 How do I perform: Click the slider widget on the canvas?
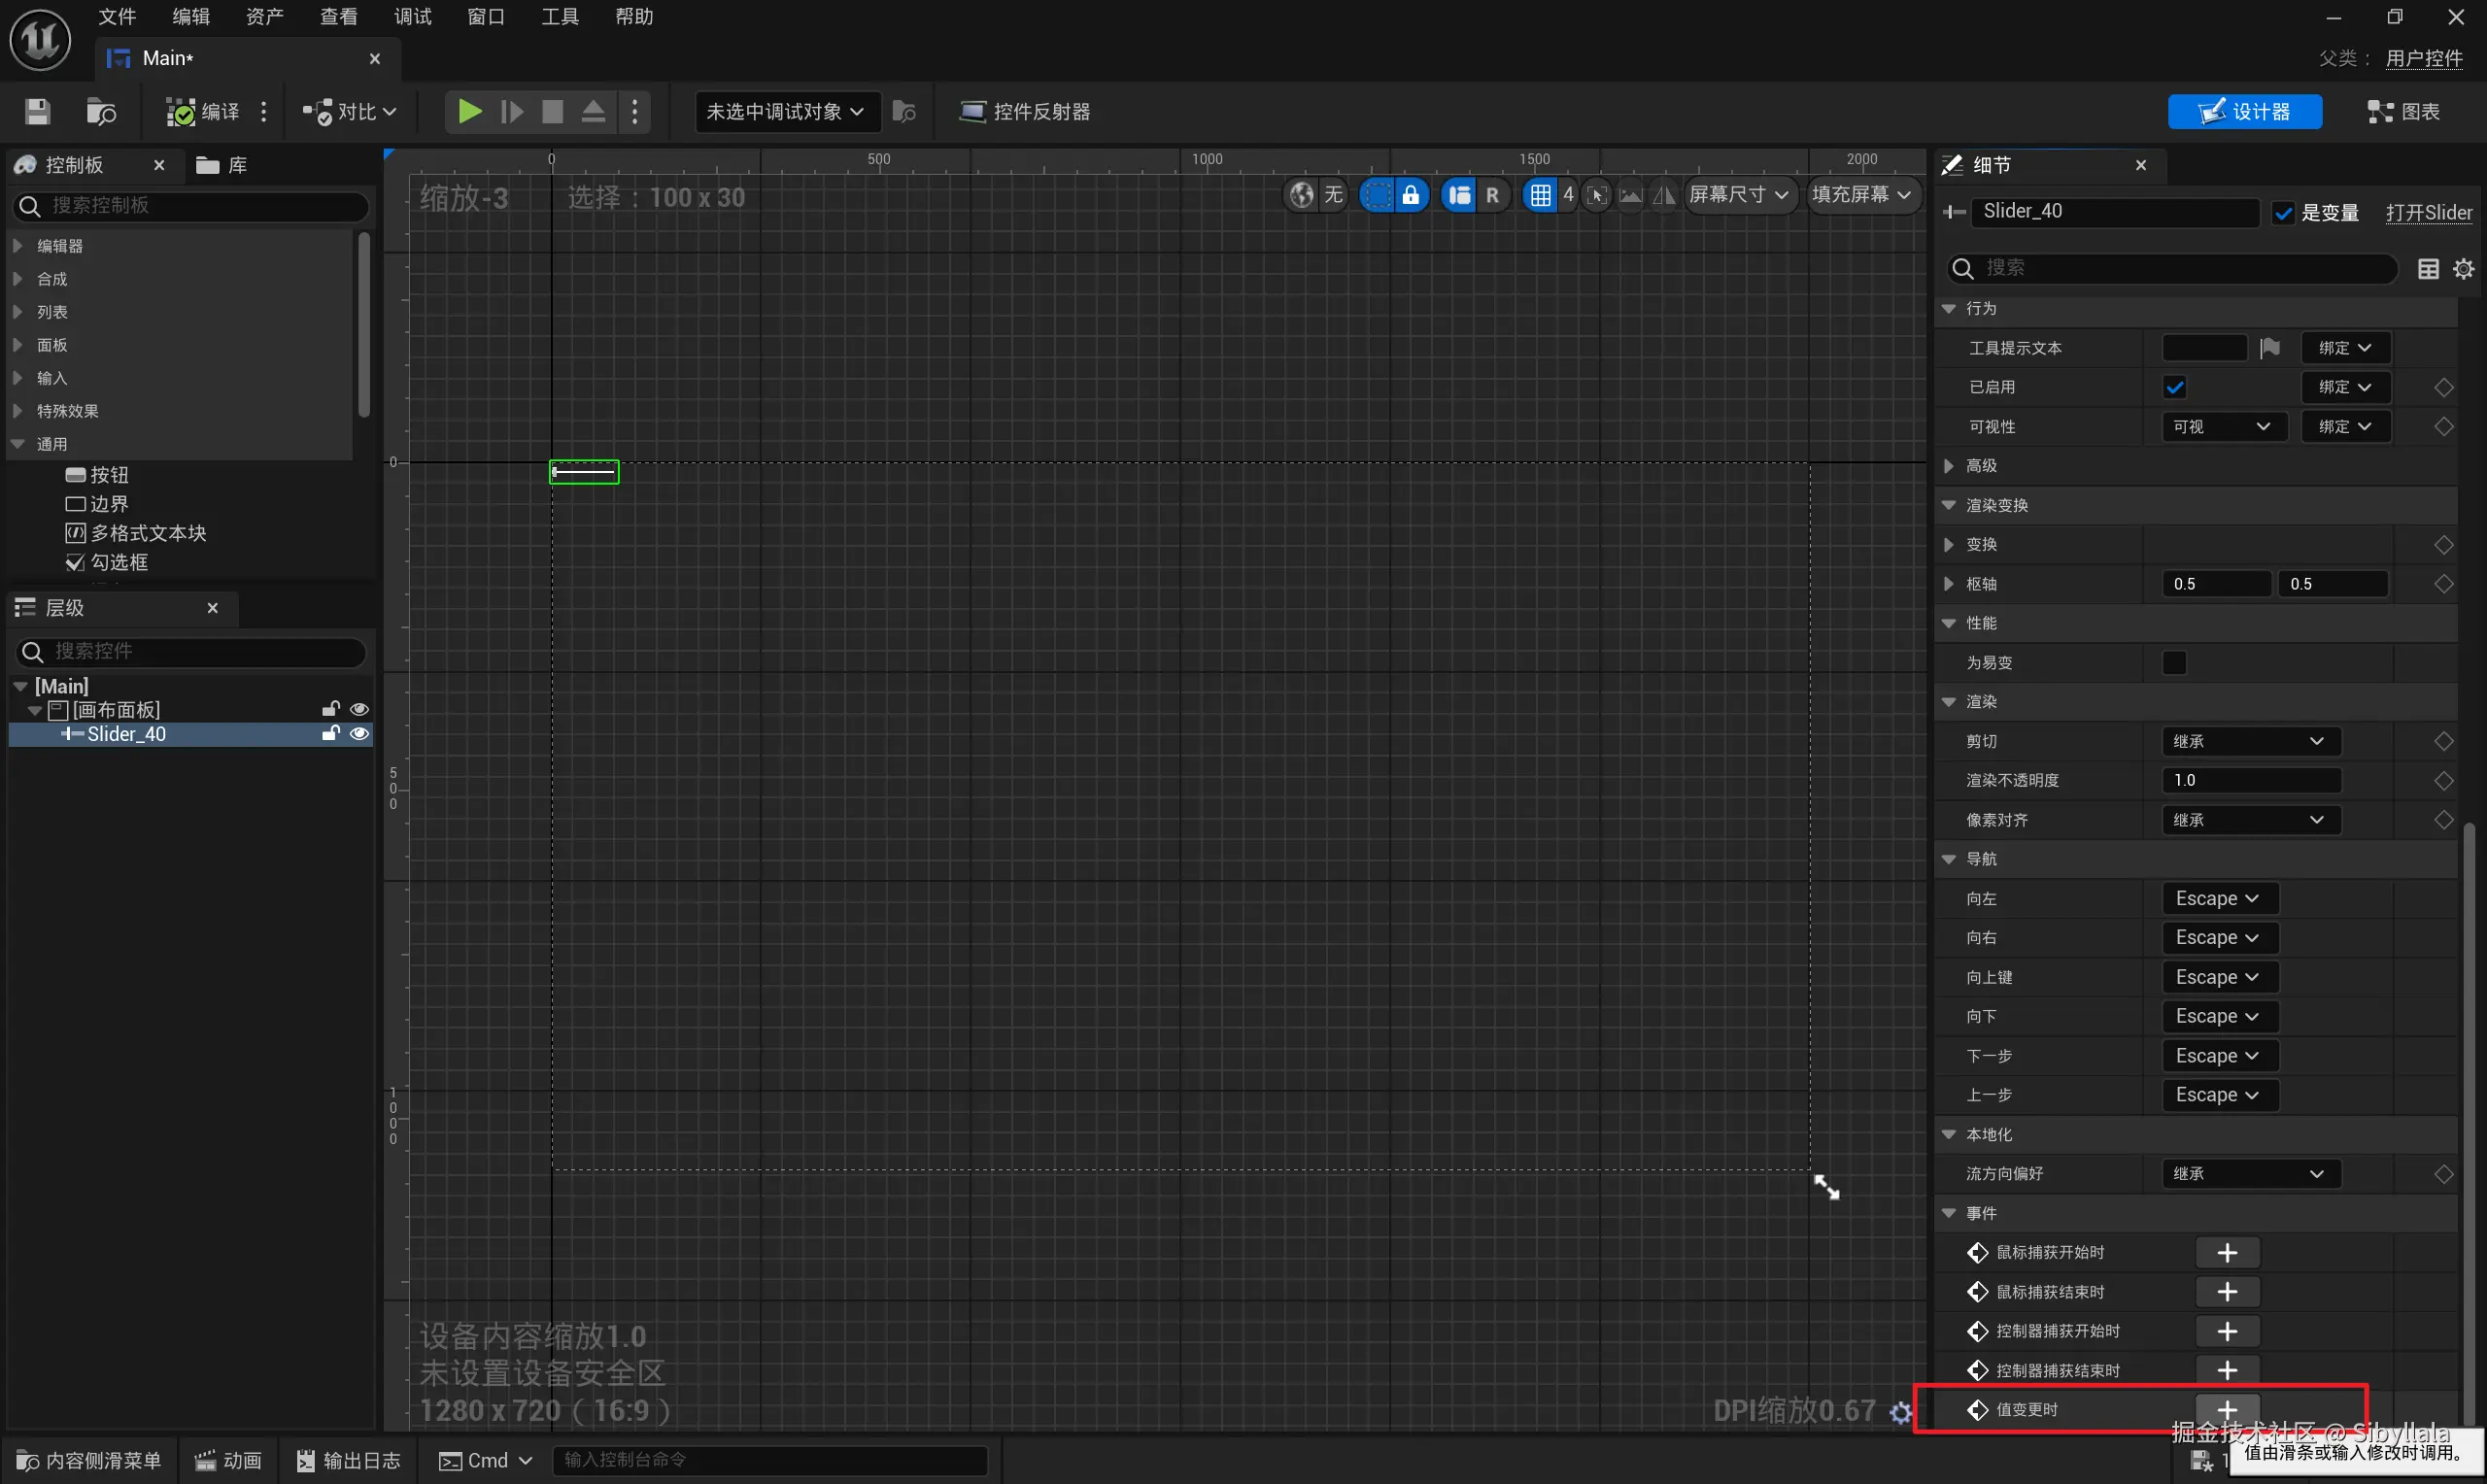[584, 472]
